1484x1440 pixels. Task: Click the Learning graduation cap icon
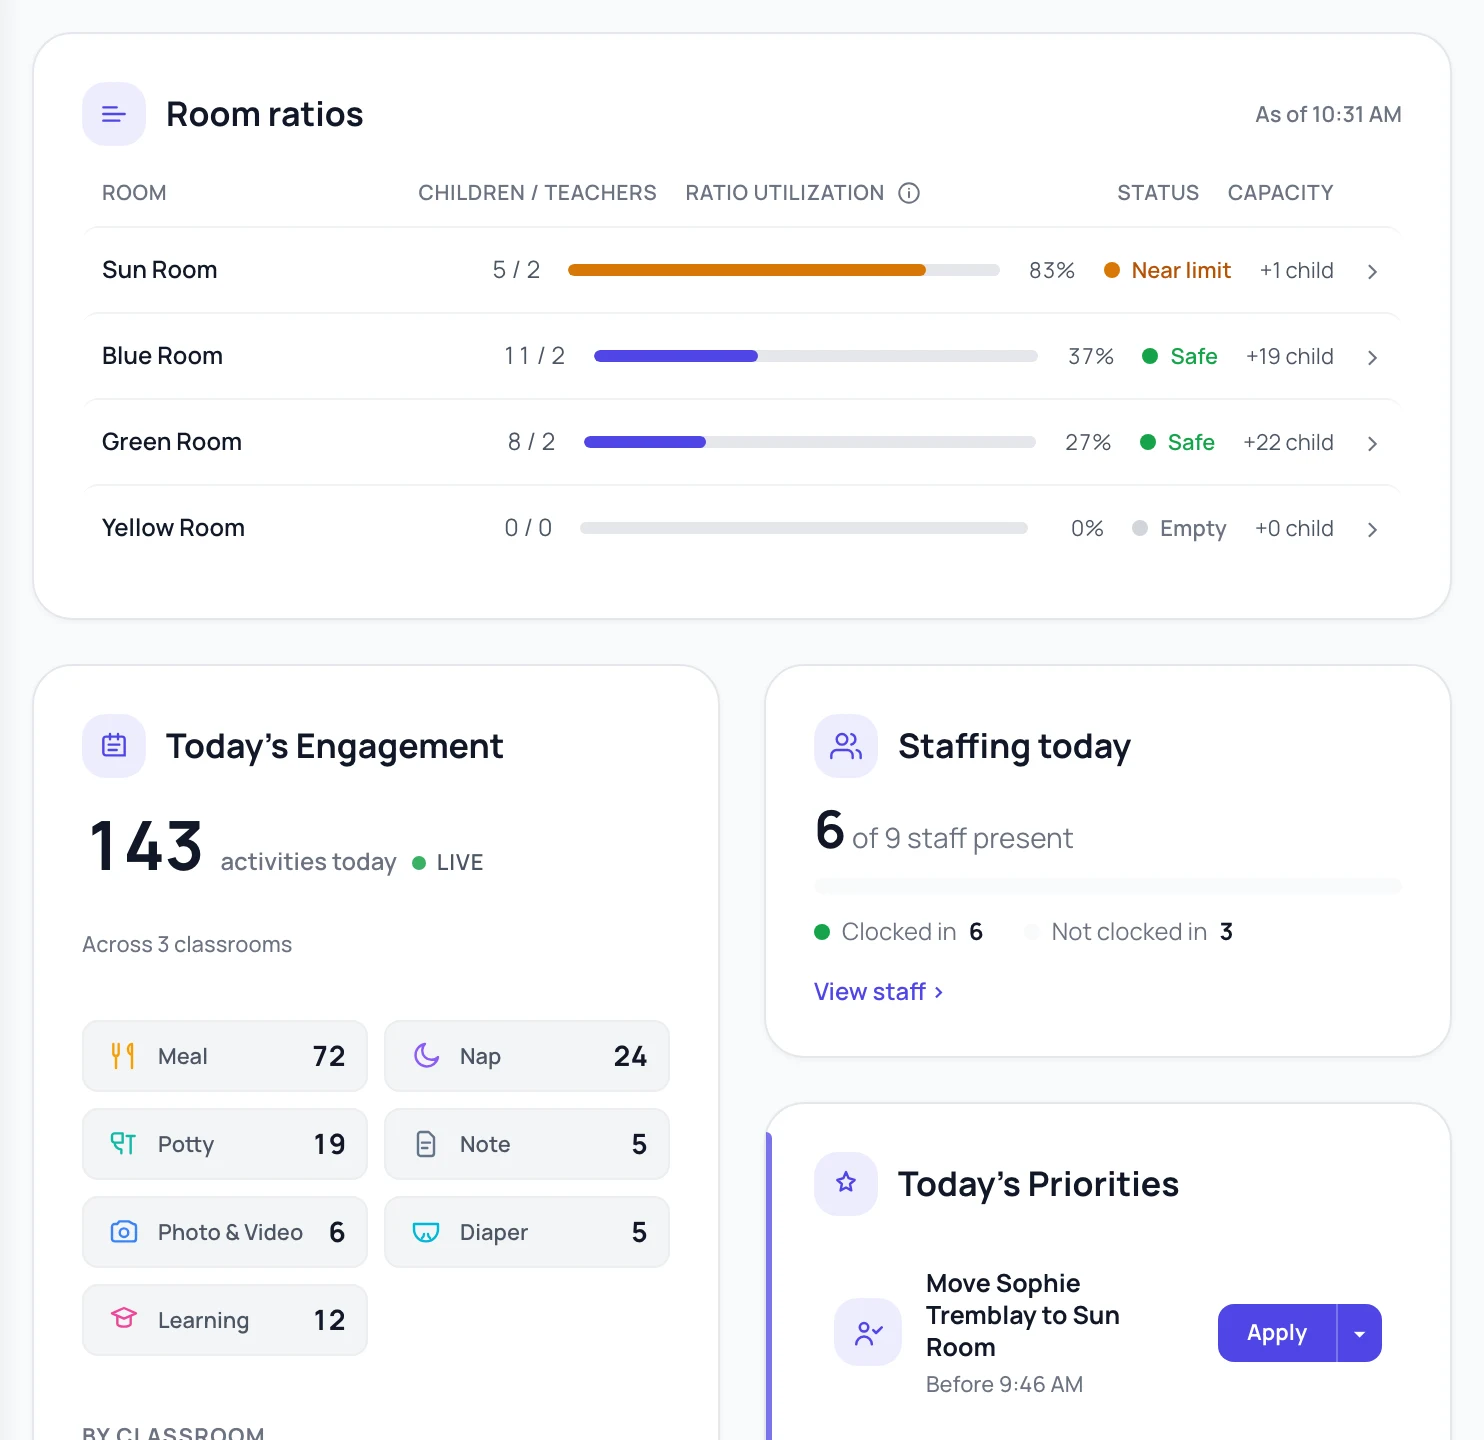(124, 1319)
